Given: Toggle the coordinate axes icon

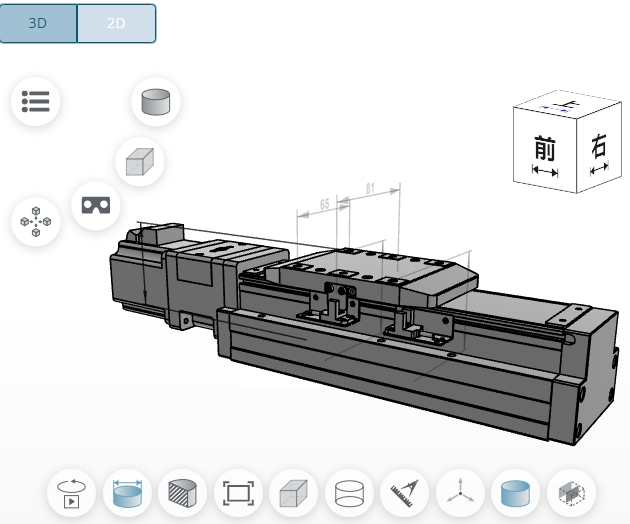Looking at the screenshot, I should tap(460, 493).
